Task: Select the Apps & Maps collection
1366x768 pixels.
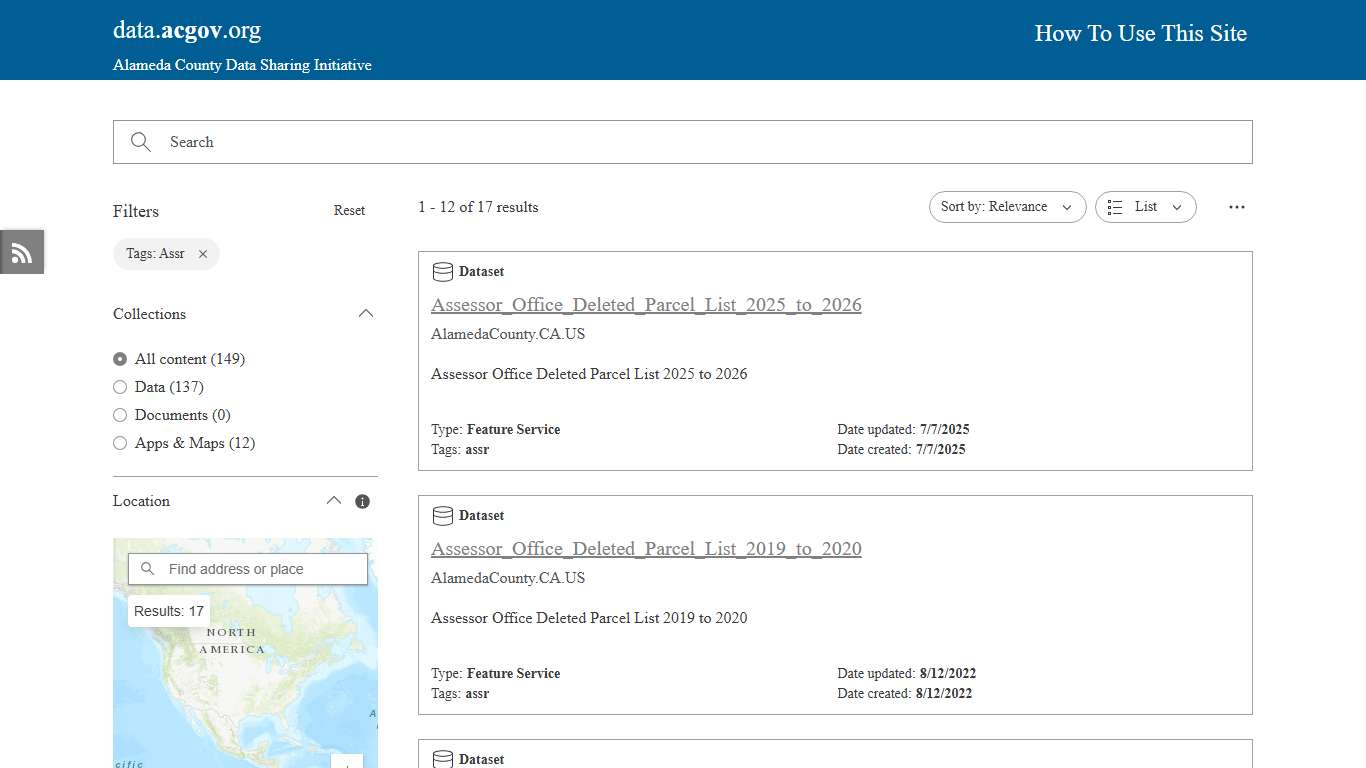Action: 120,443
